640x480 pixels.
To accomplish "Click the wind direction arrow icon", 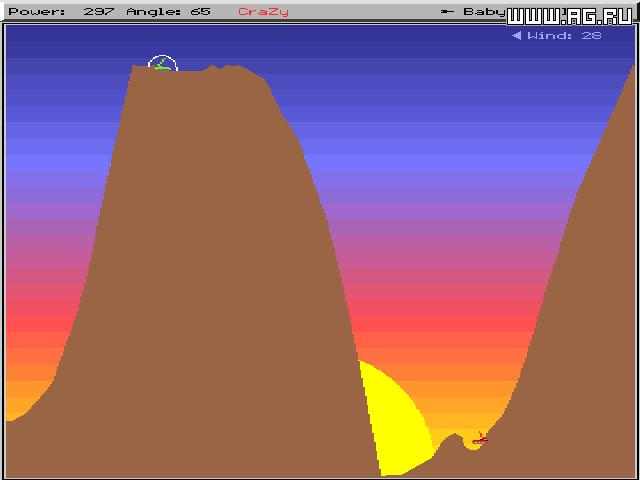I will (516, 36).
